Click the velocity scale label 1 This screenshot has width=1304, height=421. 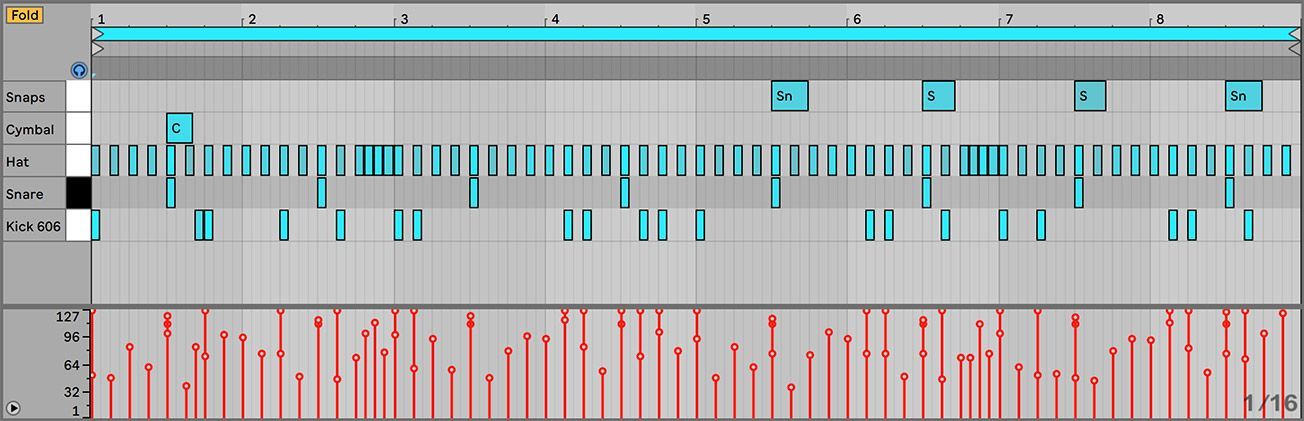click(75, 410)
